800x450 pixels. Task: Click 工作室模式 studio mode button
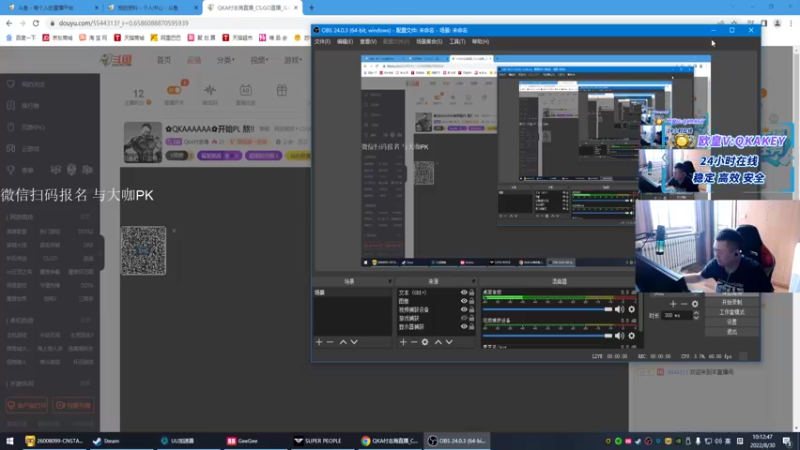(732, 312)
